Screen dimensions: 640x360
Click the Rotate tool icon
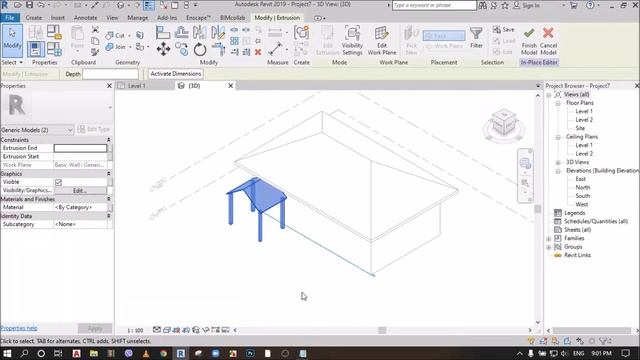(x=200, y=49)
